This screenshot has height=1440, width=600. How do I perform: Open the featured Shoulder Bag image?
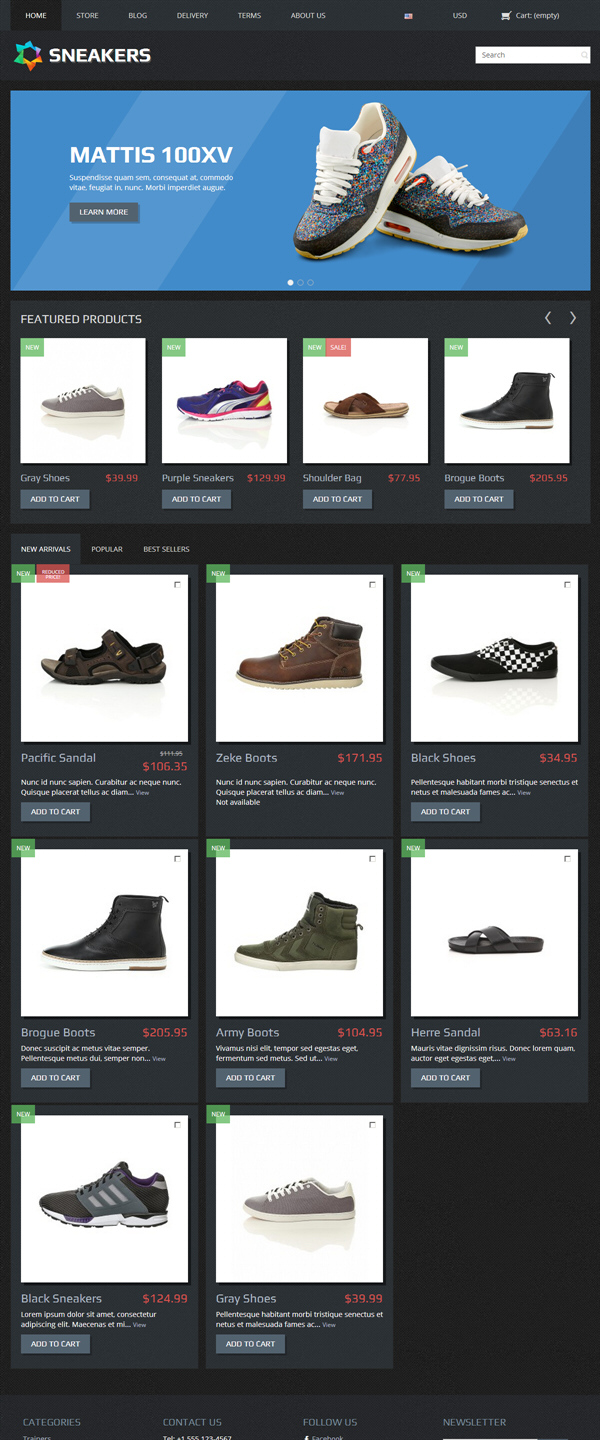366,401
